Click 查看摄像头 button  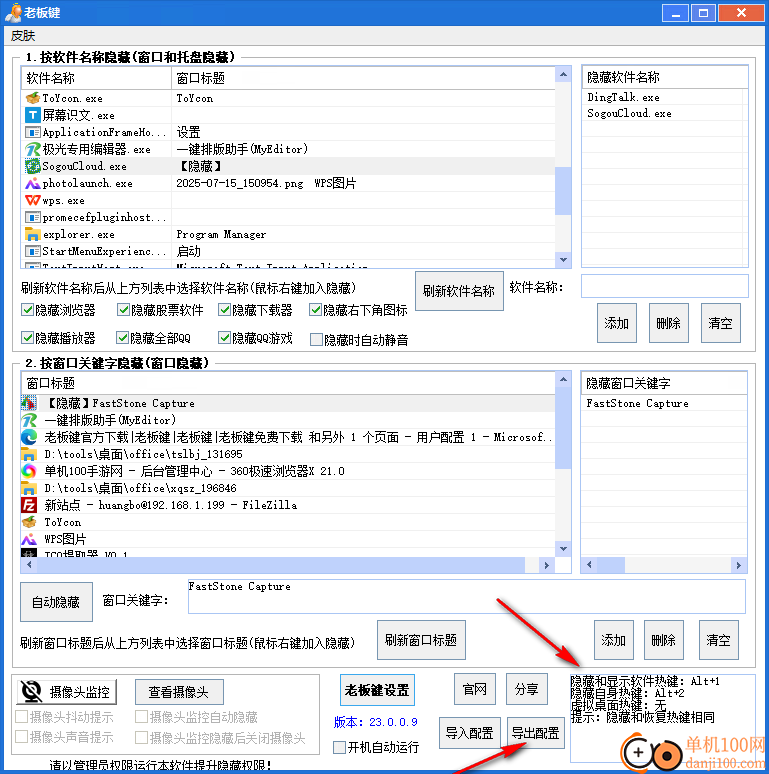point(179,692)
